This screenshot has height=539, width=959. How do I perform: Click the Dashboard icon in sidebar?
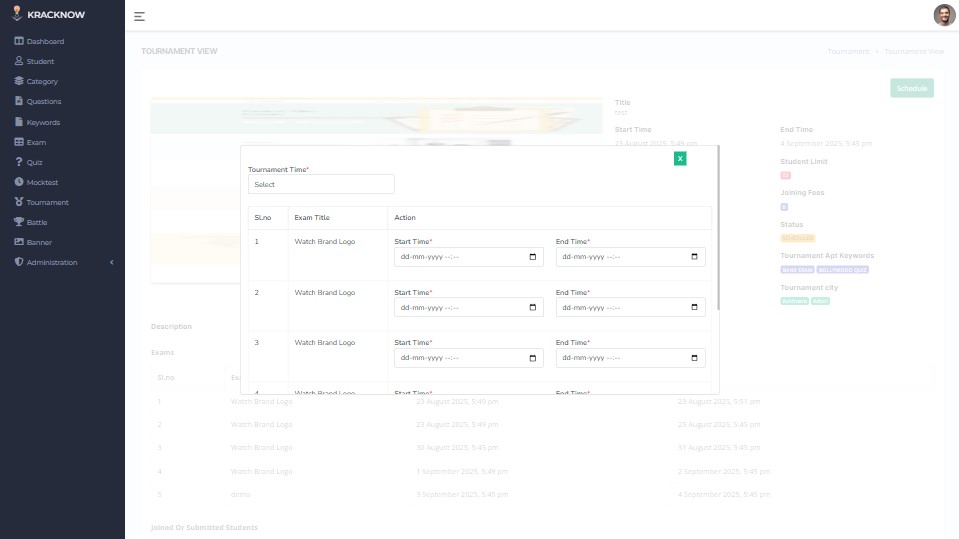coord(19,41)
